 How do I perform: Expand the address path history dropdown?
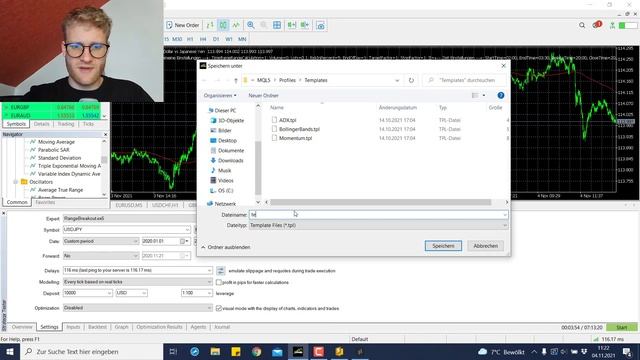click(x=397, y=80)
